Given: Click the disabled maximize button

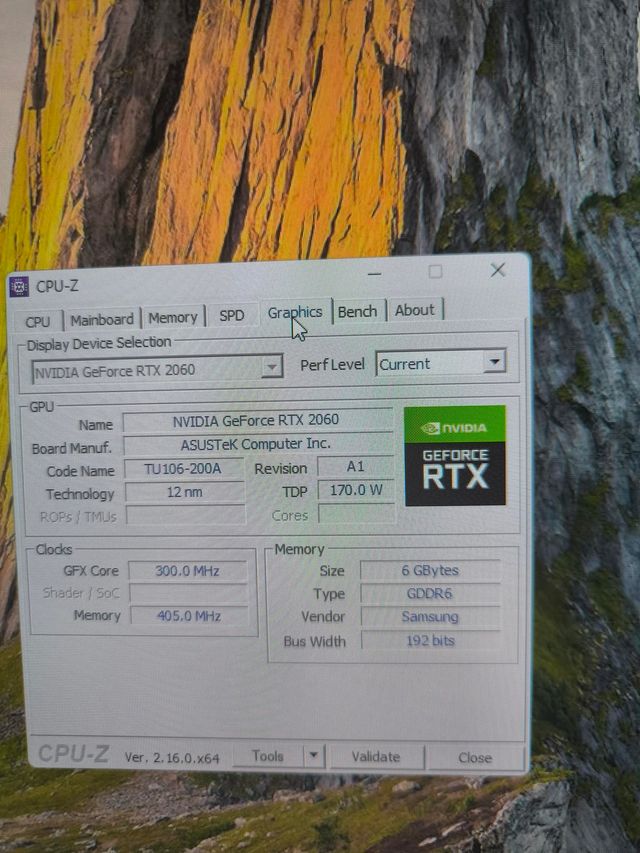Looking at the screenshot, I should coord(435,271).
